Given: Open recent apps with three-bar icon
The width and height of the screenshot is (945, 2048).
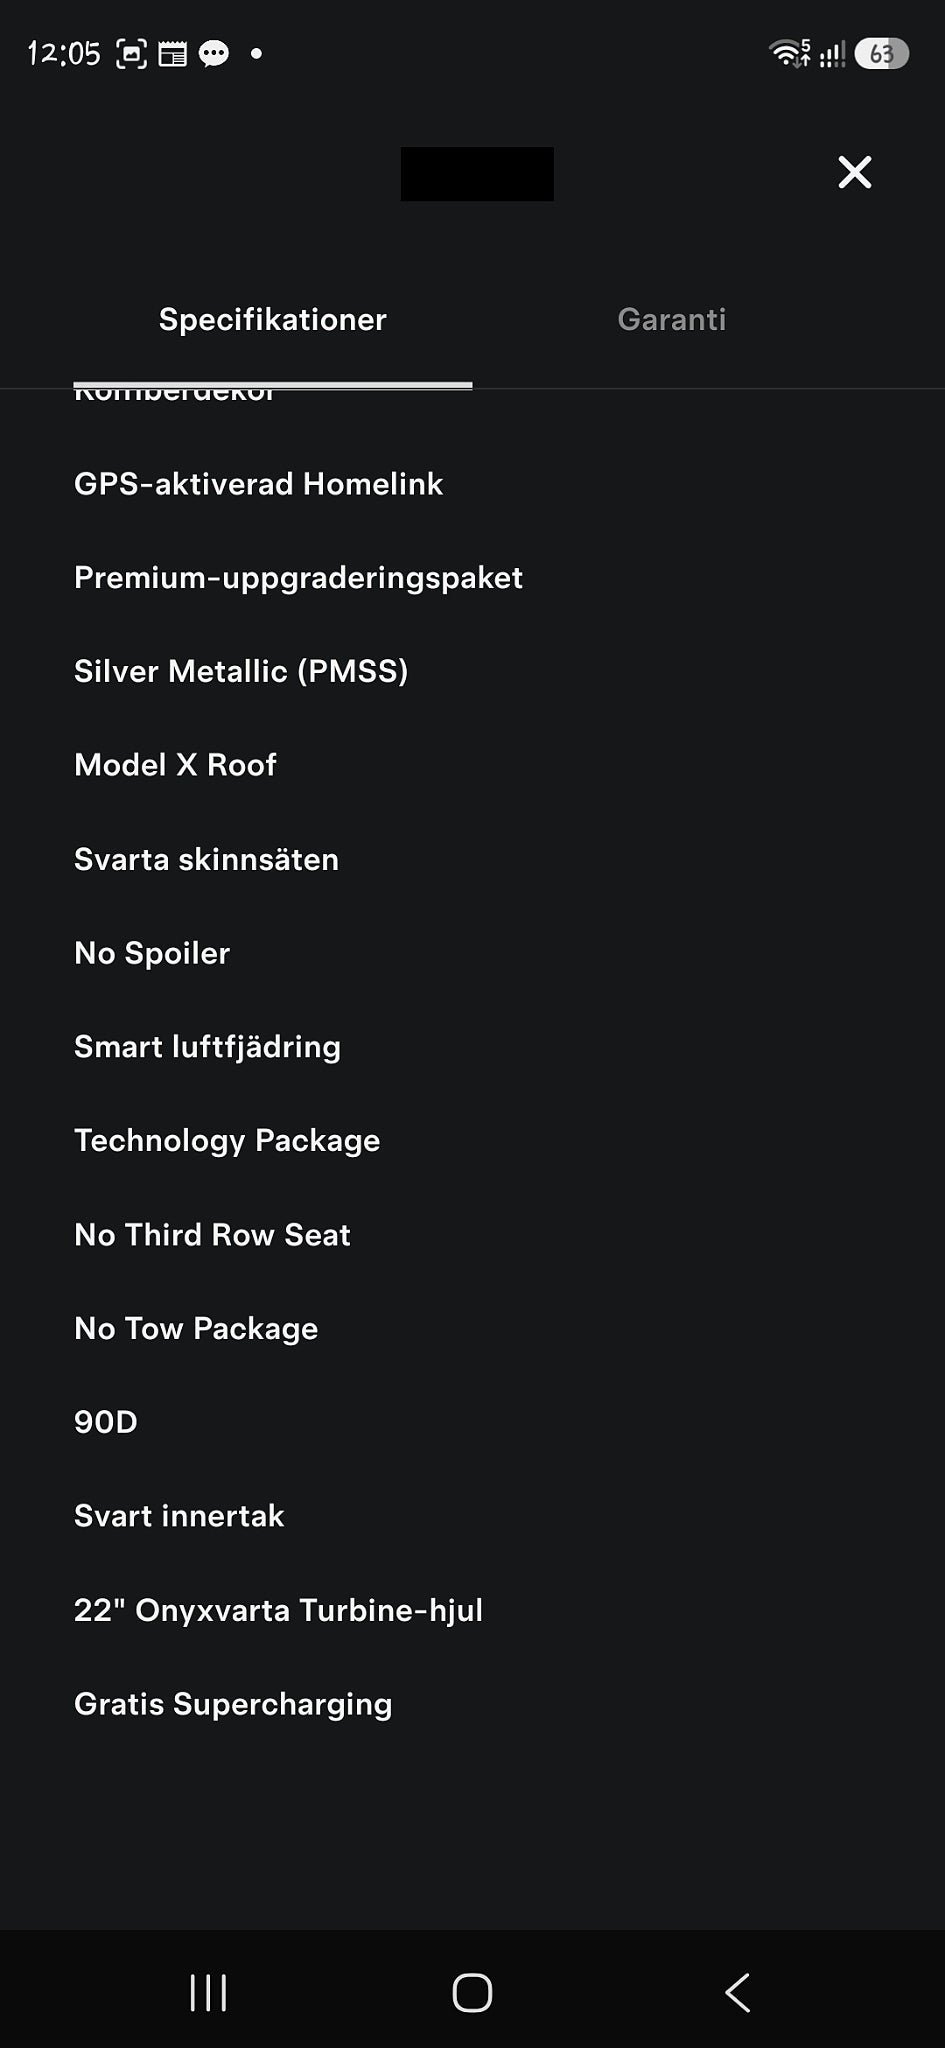Looking at the screenshot, I should point(208,1992).
